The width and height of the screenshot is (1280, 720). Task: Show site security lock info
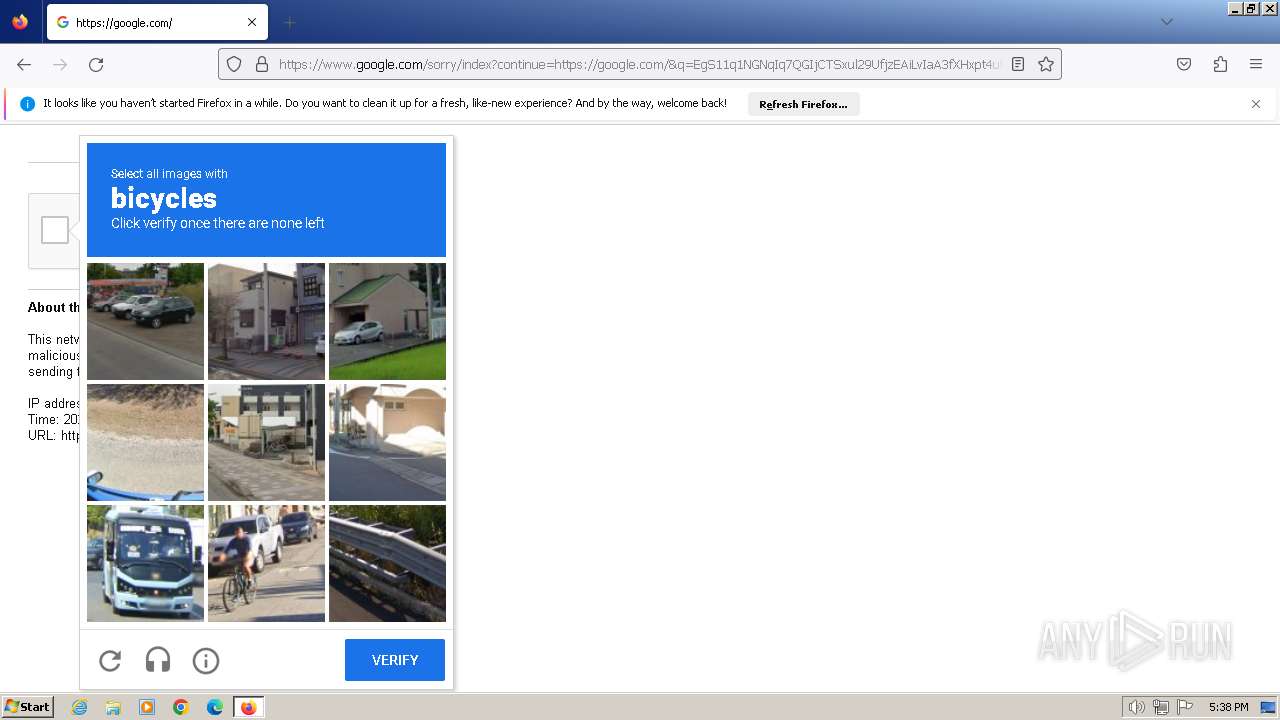pyautogui.click(x=262, y=64)
